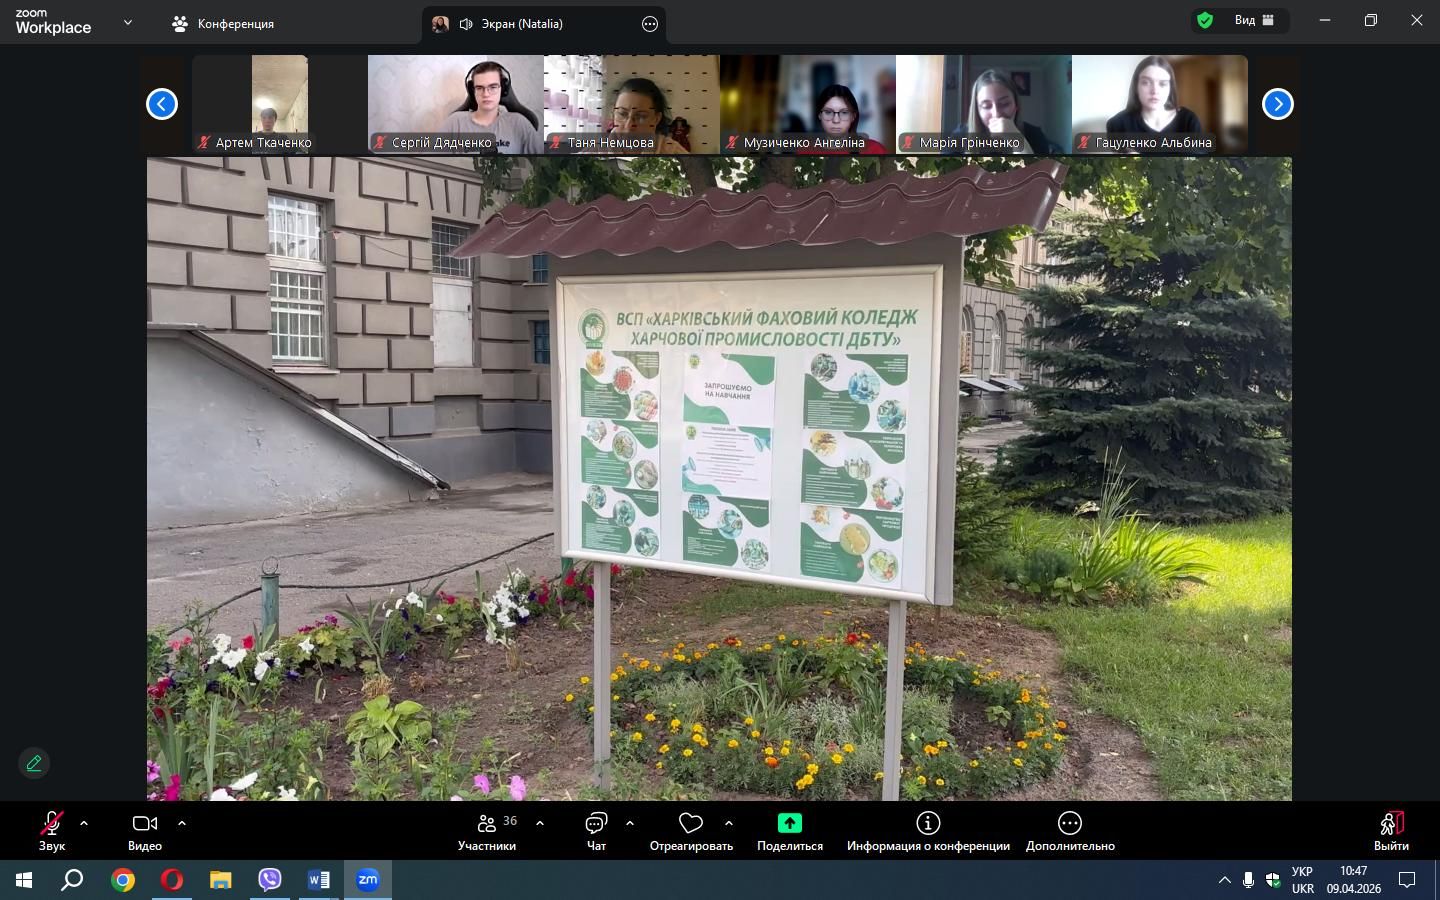Screen dimensions: 1440x900
Task: Open the Чат chat panel
Action: pyautogui.click(x=596, y=830)
